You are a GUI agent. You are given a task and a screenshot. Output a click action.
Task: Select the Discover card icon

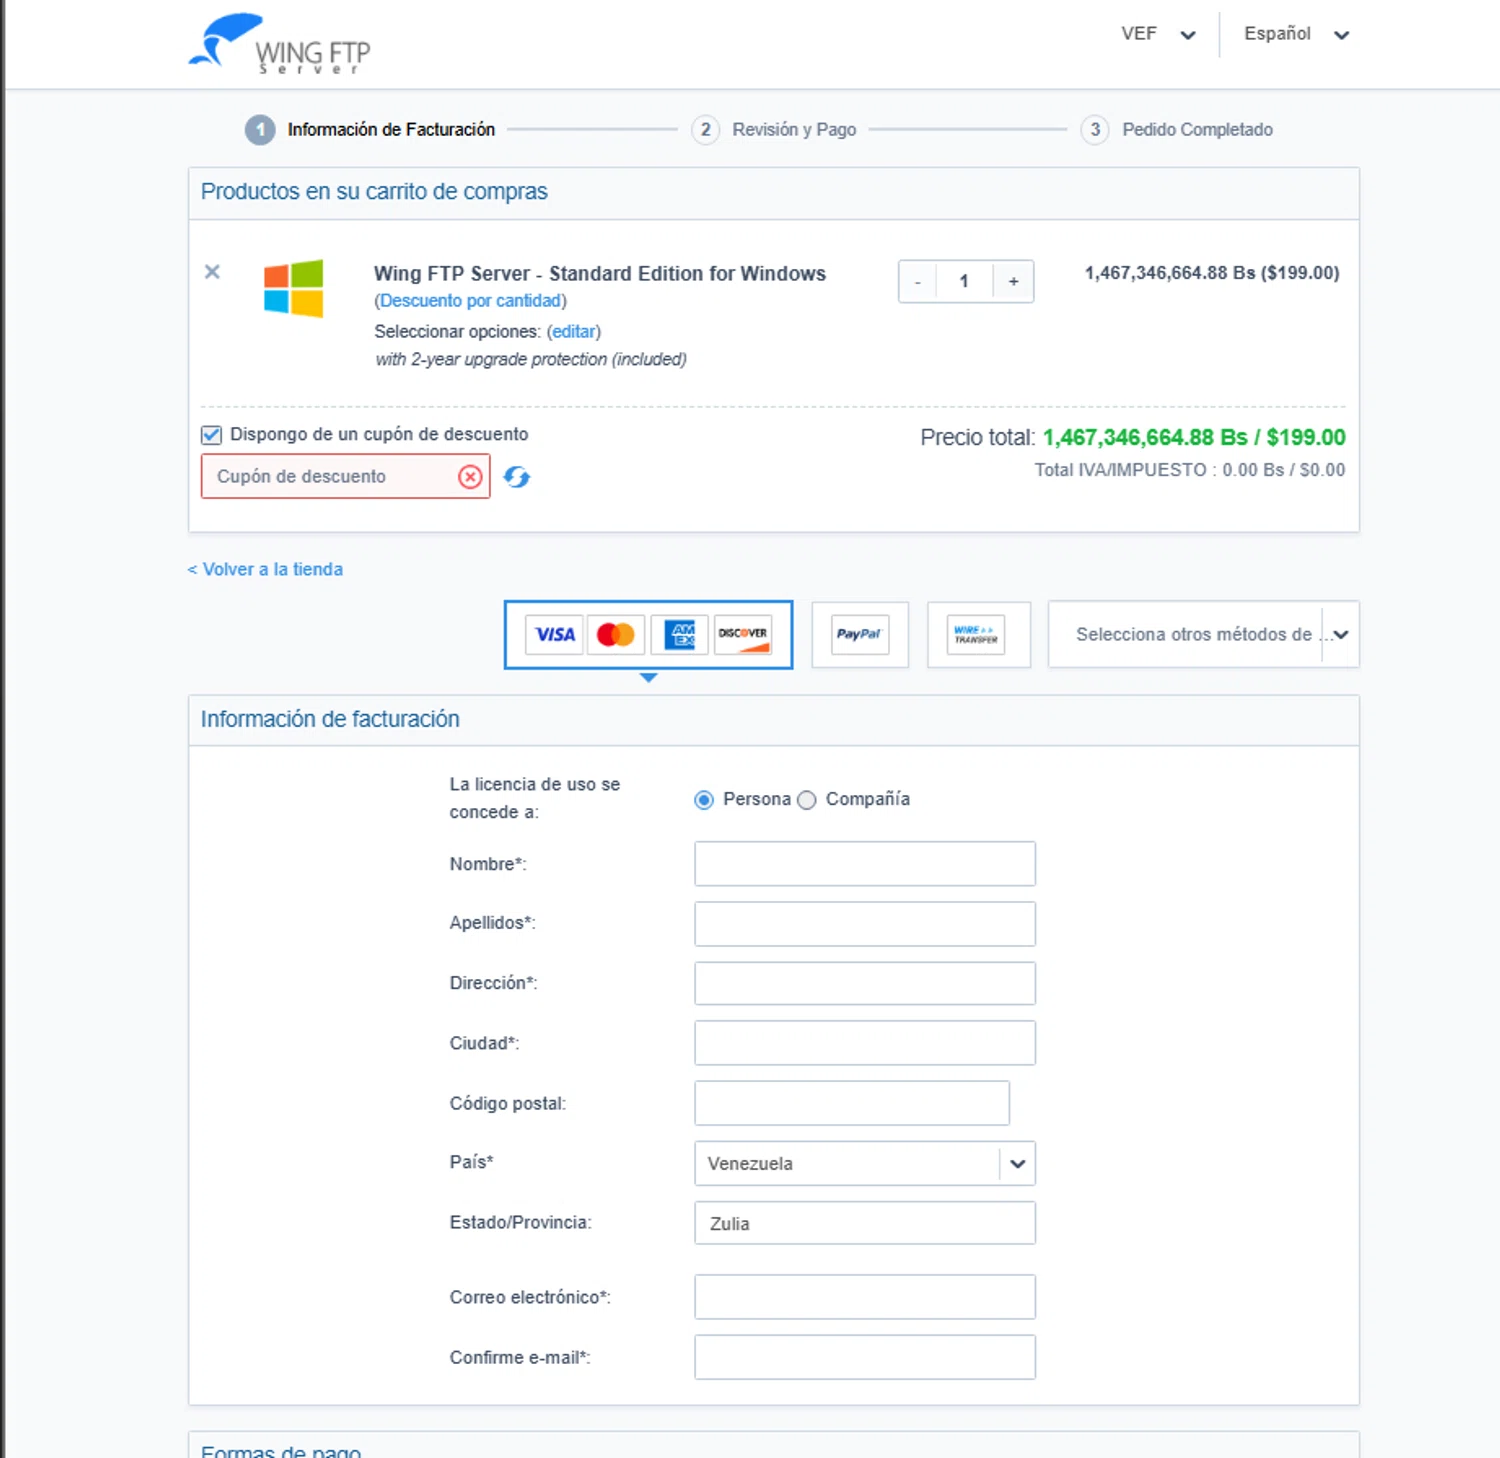click(x=743, y=634)
